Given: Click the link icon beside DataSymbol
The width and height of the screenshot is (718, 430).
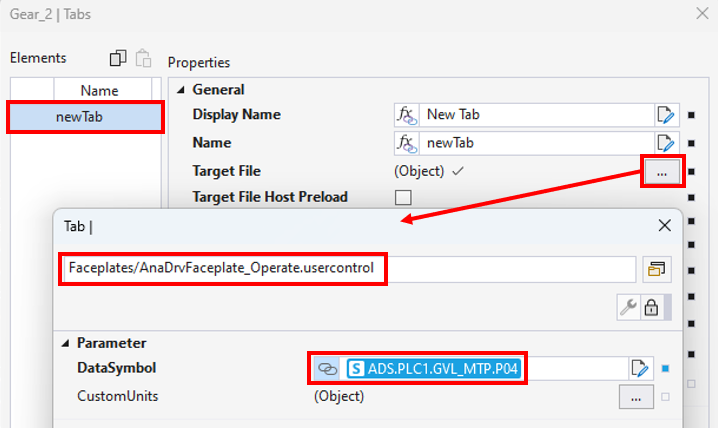Looking at the screenshot, I should click(326, 368).
